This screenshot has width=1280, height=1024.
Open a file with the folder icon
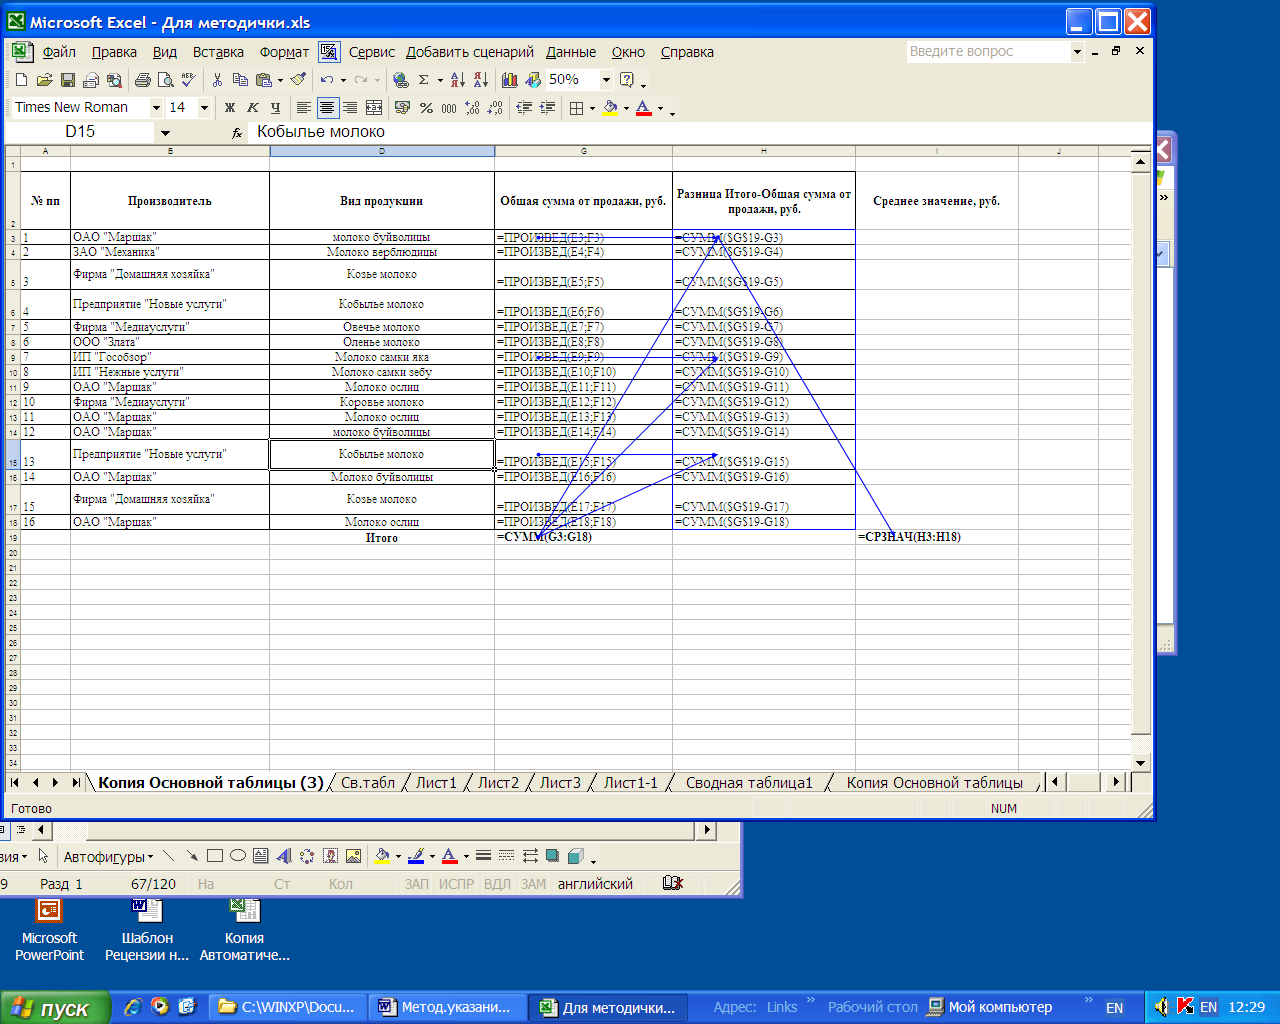(44, 80)
